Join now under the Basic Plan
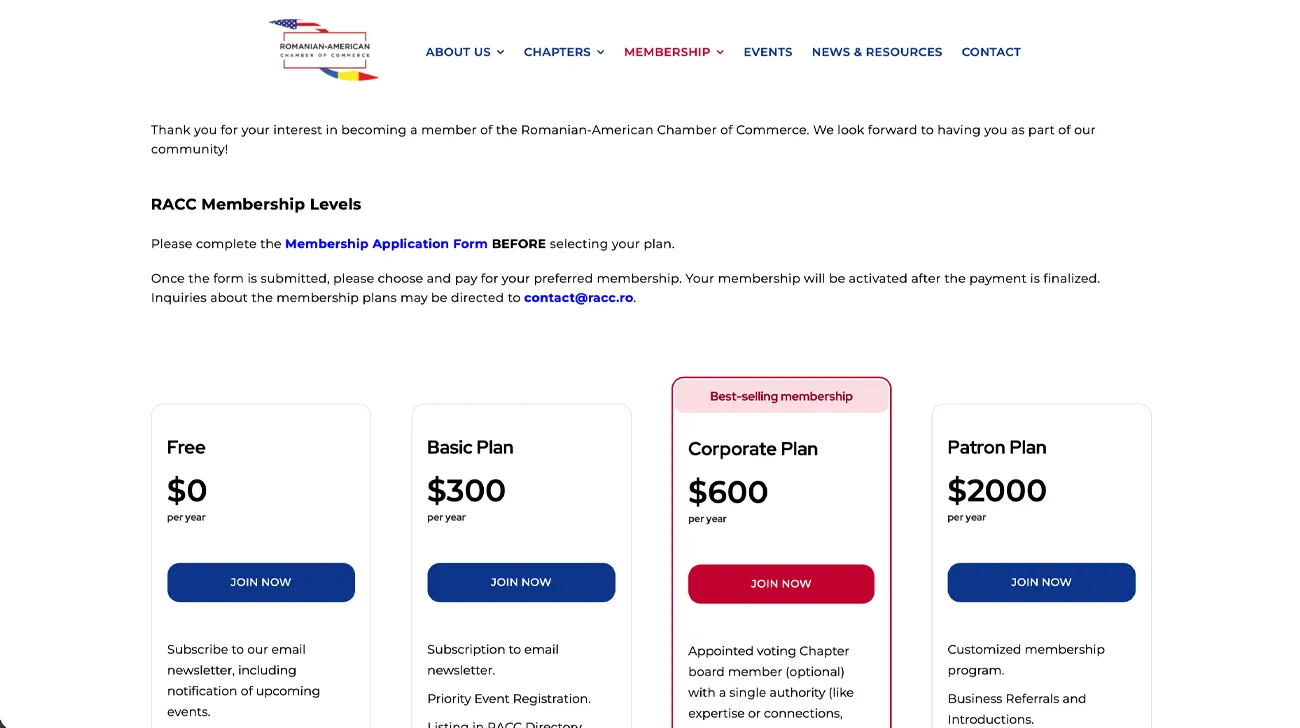The image size is (1300, 728). (x=521, y=582)
